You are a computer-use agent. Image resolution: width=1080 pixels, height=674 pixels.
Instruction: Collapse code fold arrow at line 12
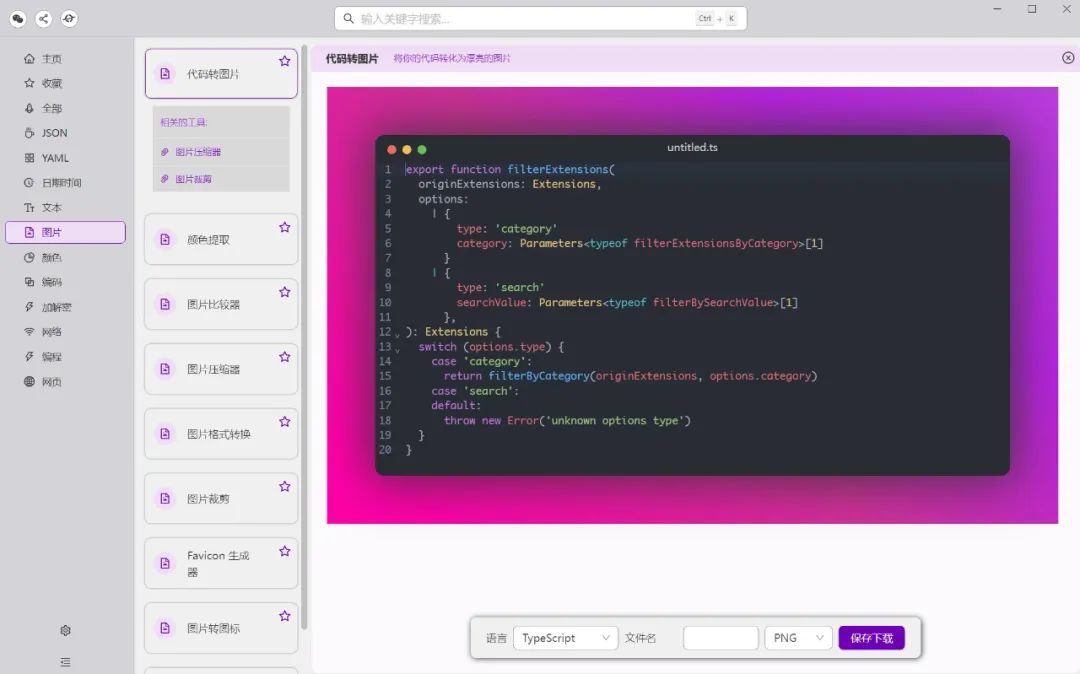pyautogui.click(x=397, y=335)
